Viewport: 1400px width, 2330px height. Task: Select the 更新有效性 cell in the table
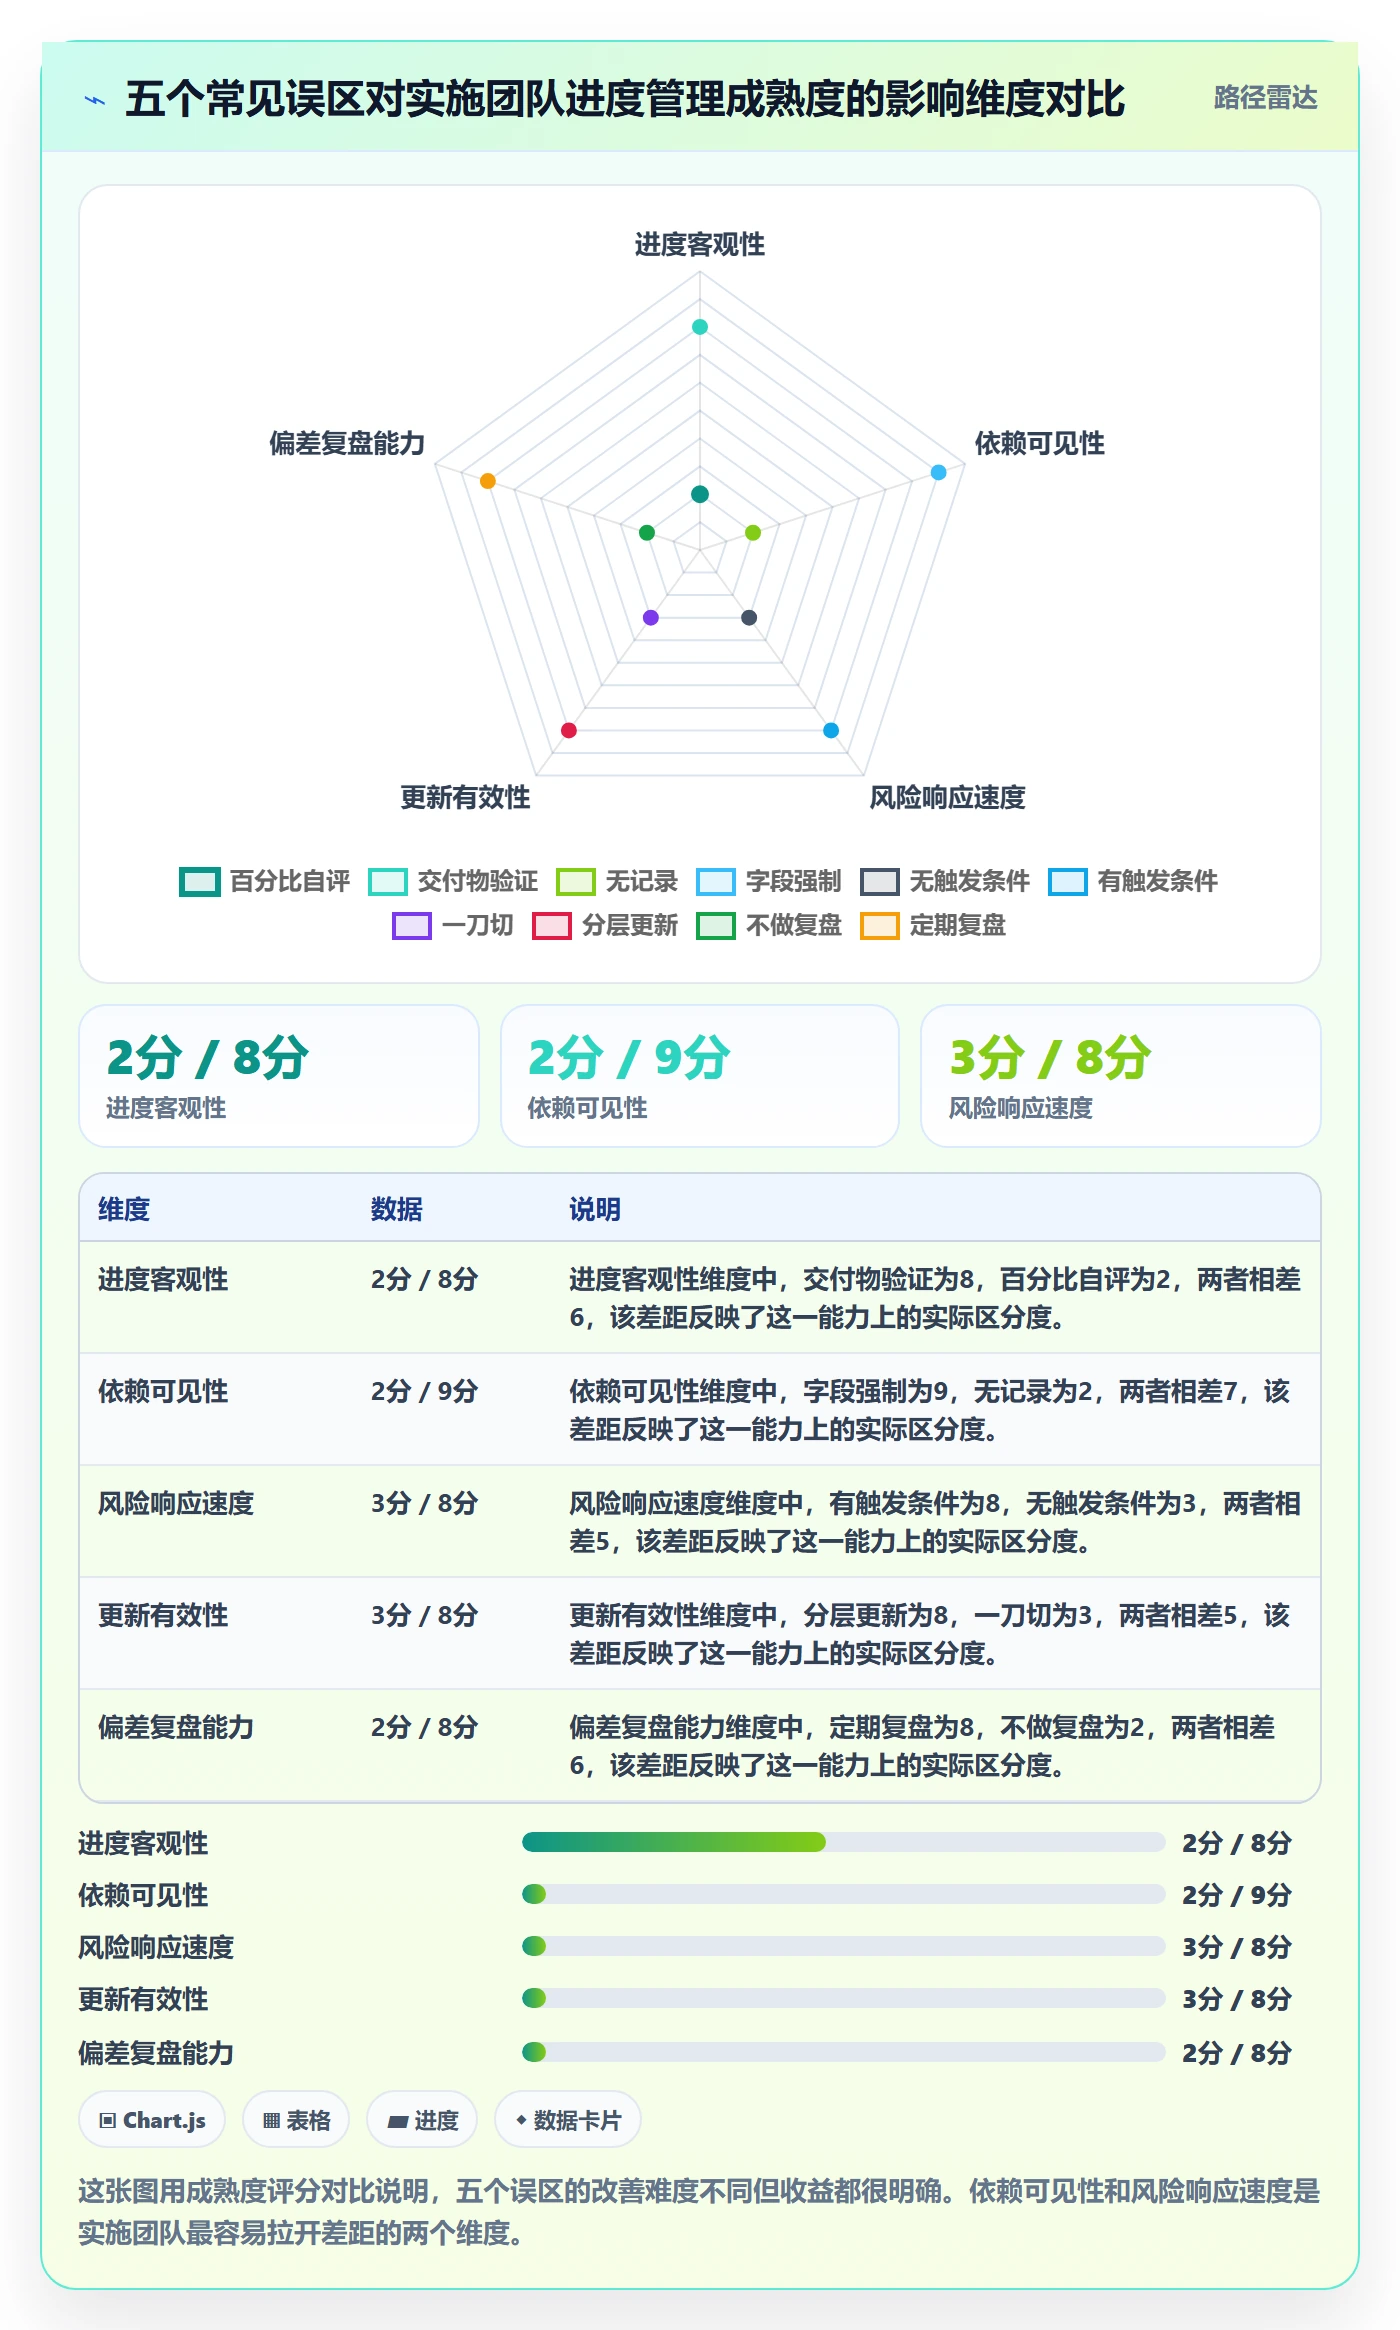pyautogui.click(x=163, y=1615)
